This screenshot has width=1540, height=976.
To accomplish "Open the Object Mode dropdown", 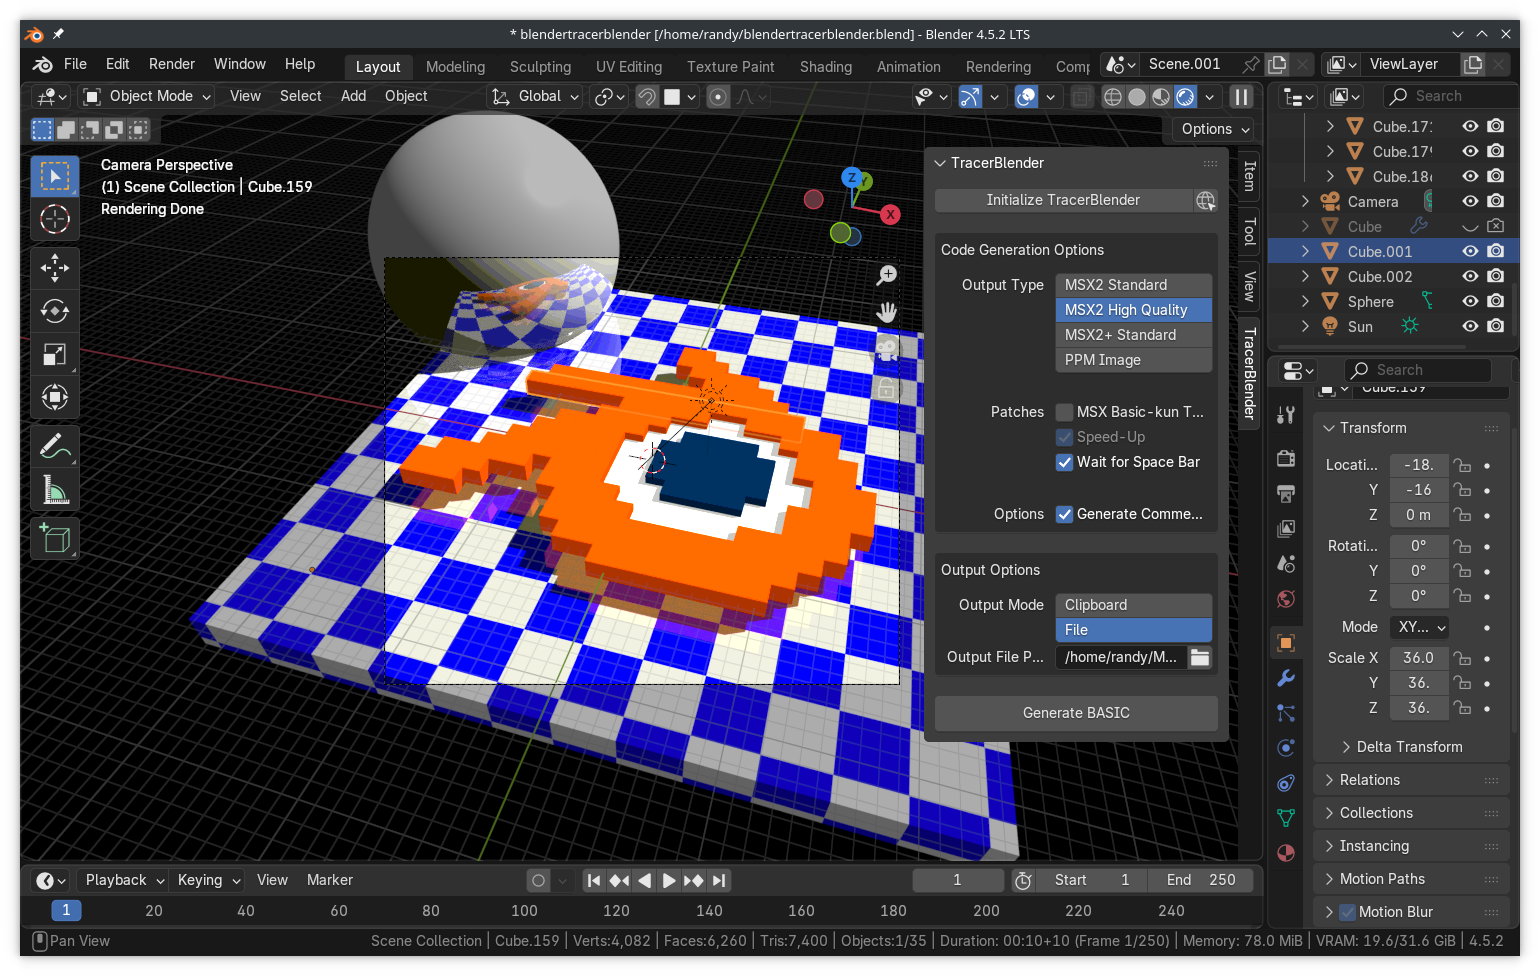I will coord(148,96).
